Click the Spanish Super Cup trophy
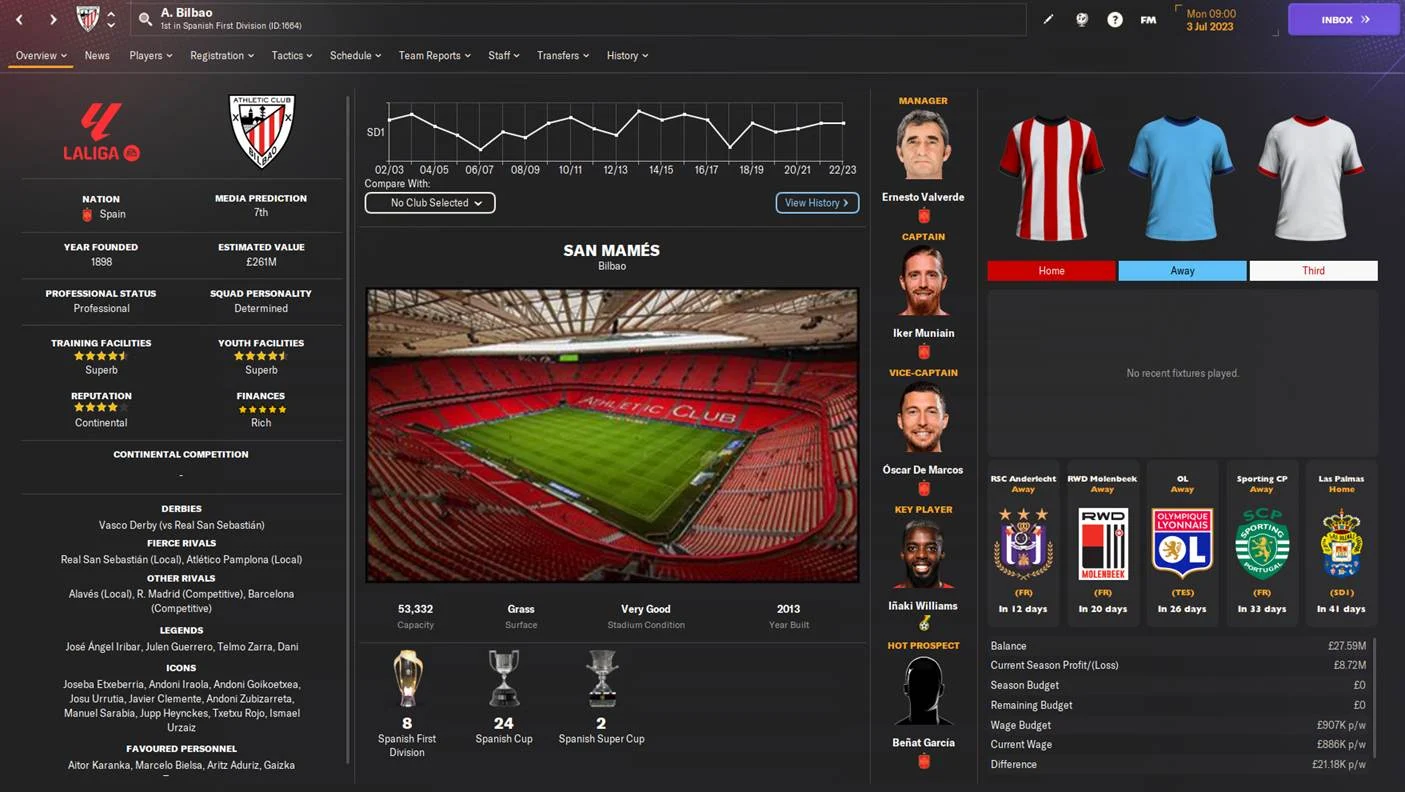 coord(601,679)
